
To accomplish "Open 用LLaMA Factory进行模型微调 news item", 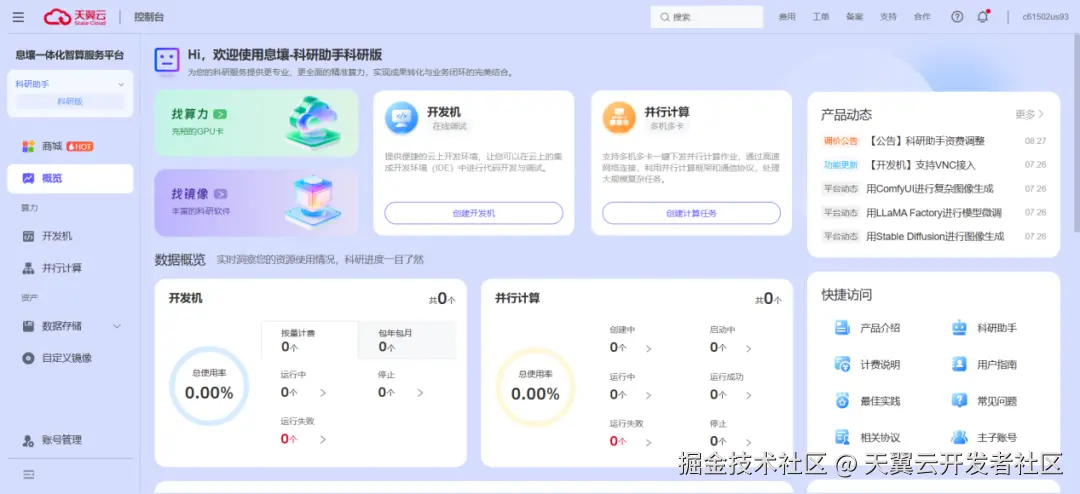I will (x=934, y=213).
